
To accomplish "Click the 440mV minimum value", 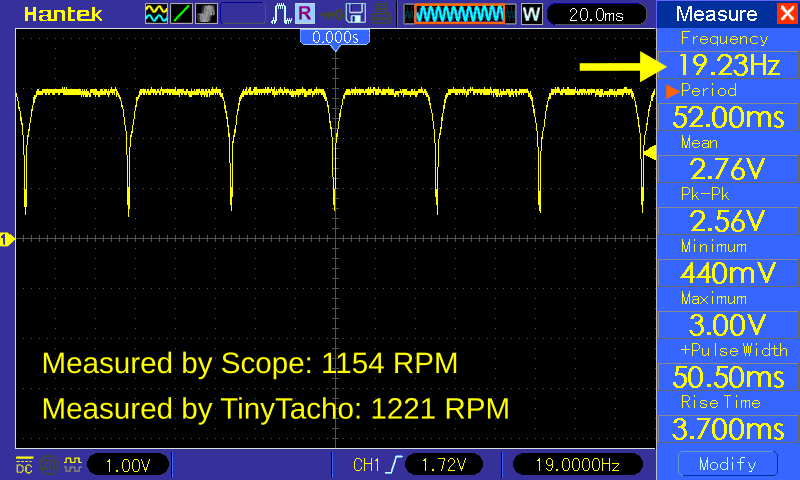I will click(x=729, y=273).
